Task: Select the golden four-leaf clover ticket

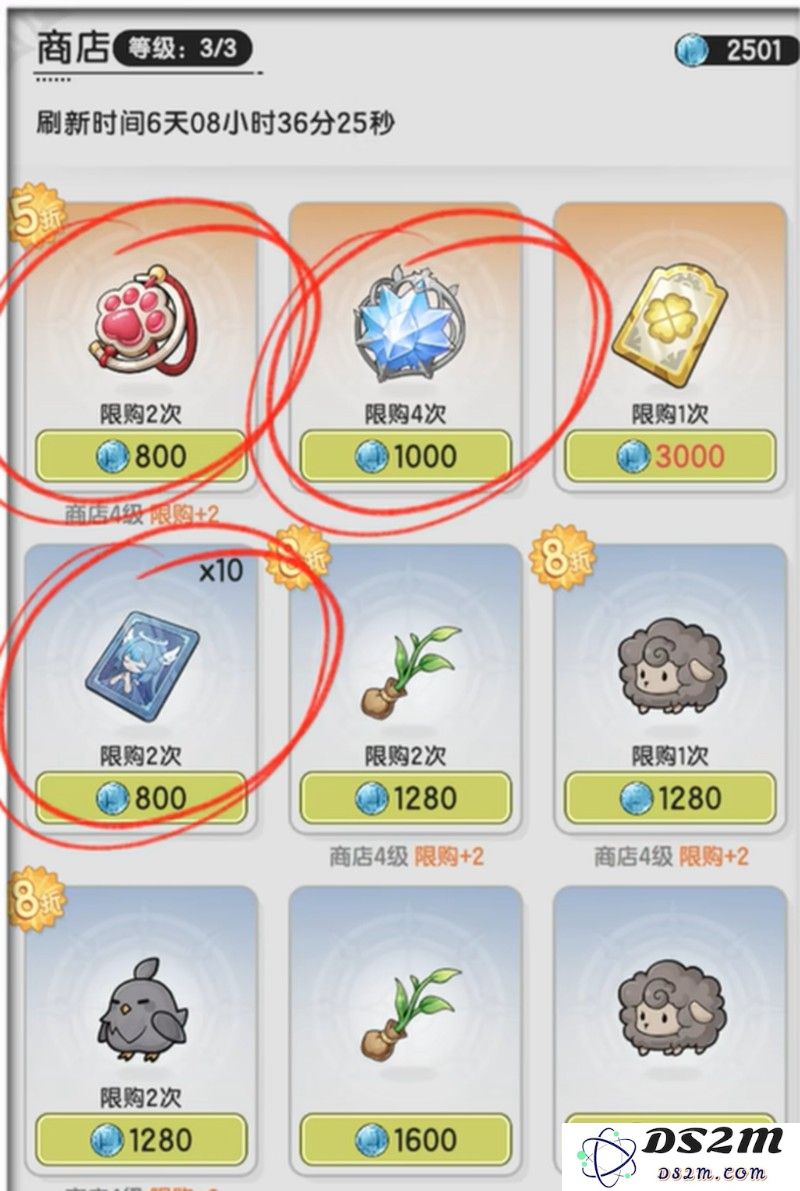Action: point(670,324)
